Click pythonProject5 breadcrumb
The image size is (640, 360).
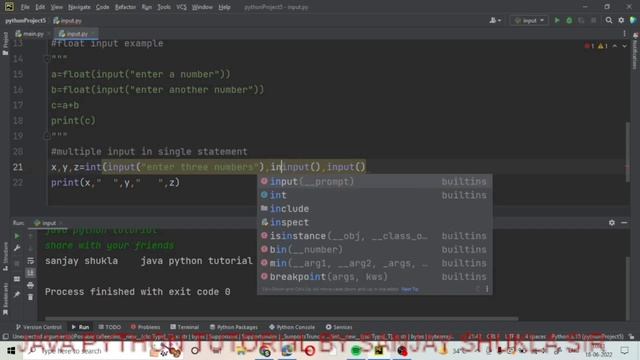pos(25,20)
